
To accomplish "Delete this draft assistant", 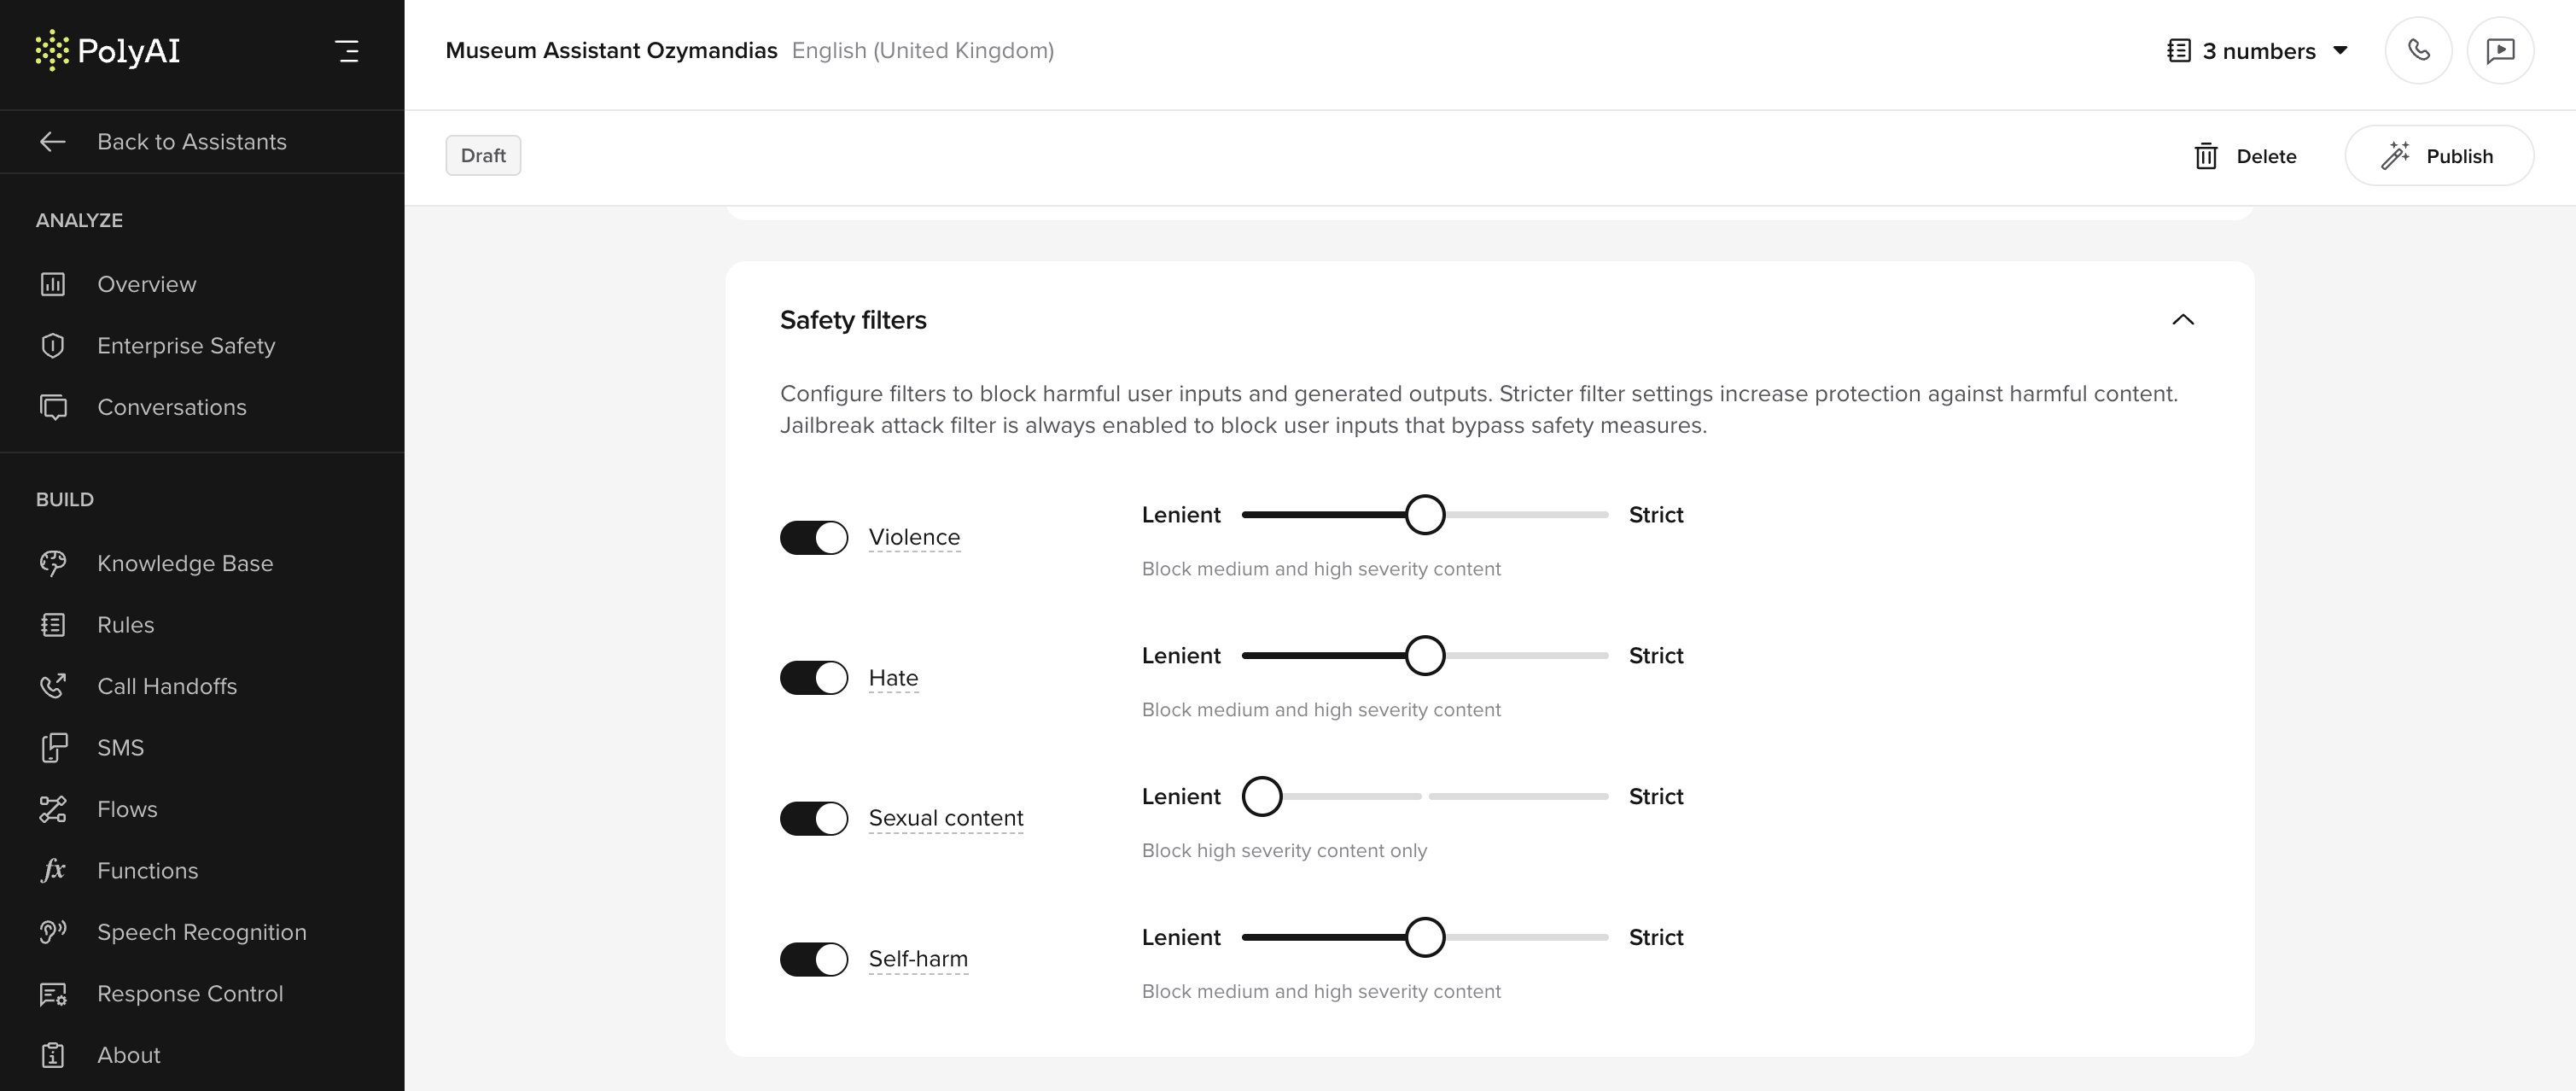I will coord(2245,156).
